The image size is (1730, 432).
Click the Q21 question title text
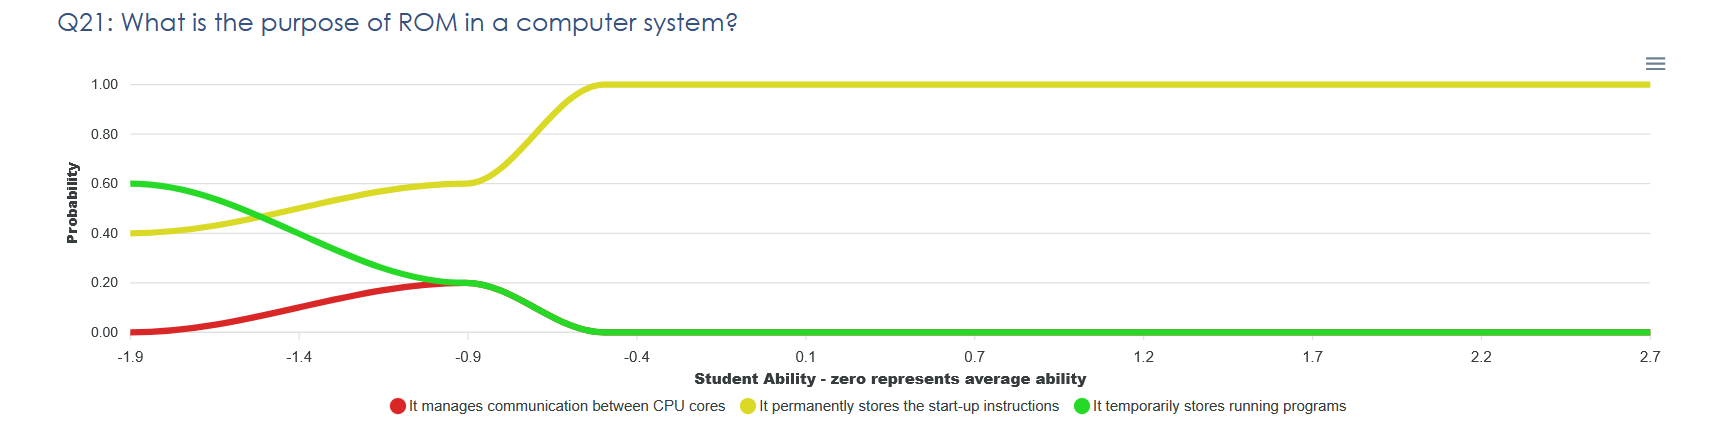coord(397,23)
